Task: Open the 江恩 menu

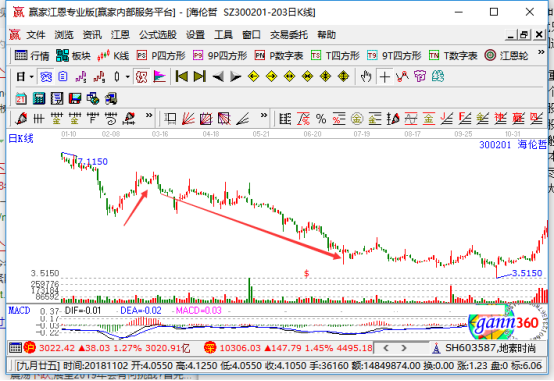Action: [x=120, y=35]
